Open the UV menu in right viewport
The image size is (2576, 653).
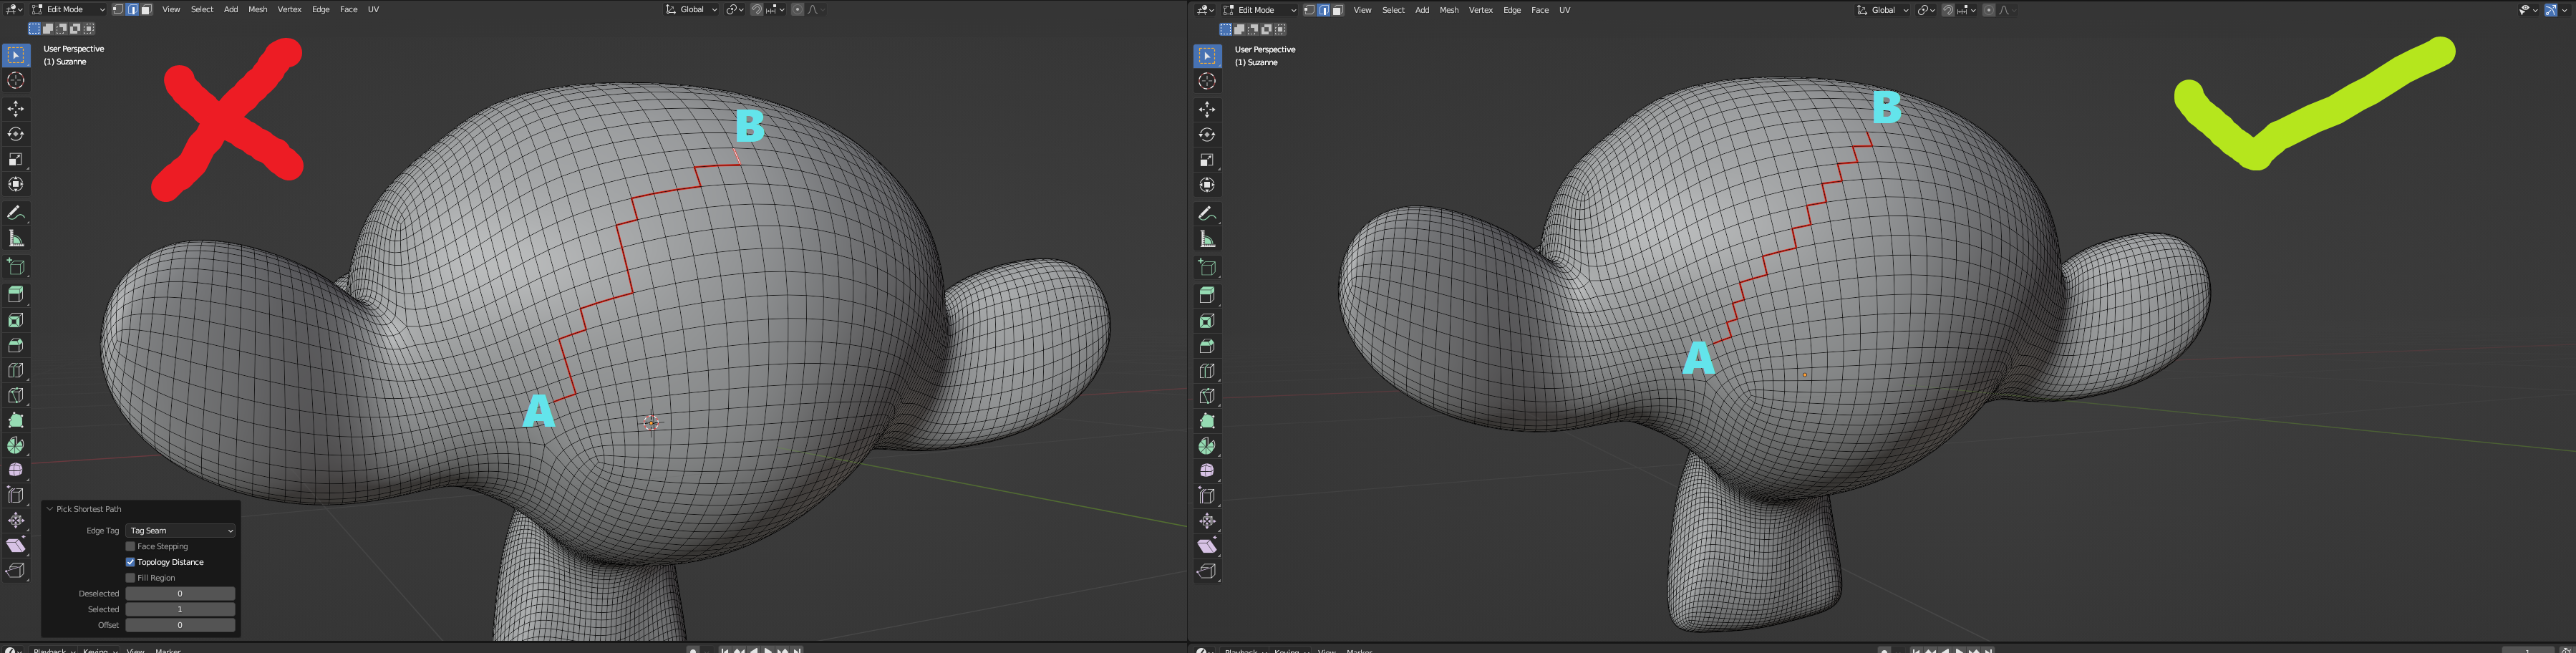1565,10
